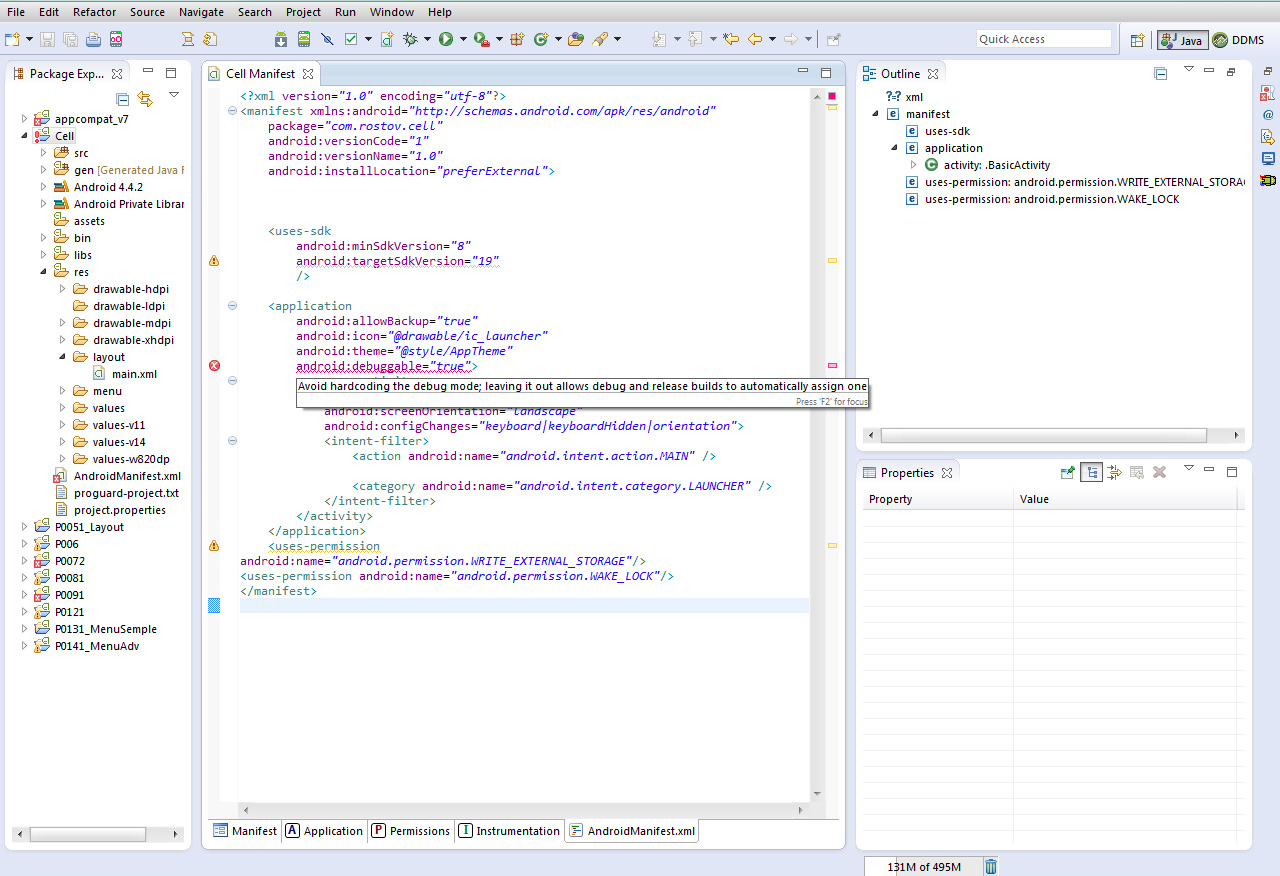Switch to the DDMS perspective

1238,40
